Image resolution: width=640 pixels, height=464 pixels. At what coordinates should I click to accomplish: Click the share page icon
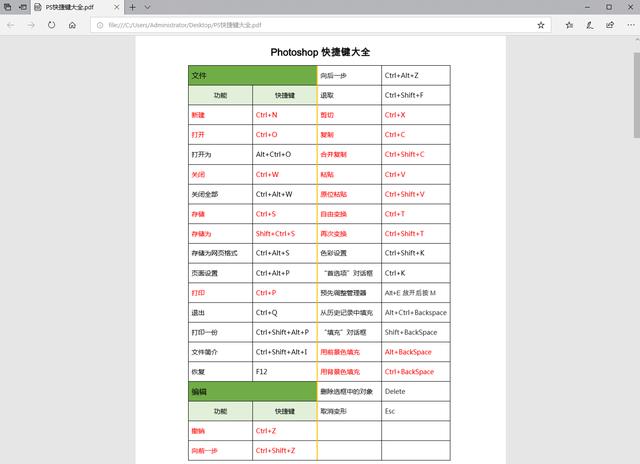coord(610,25)
